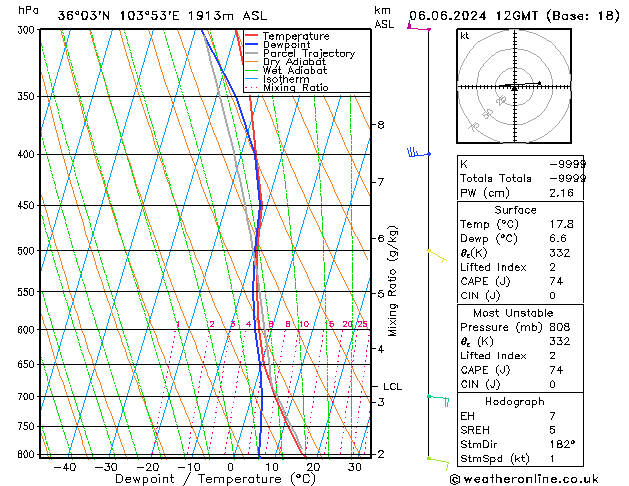Click the 'StmSpd (kt)' row label
Image resolution: width=629 pixels, height=486 pixels.
495,458
